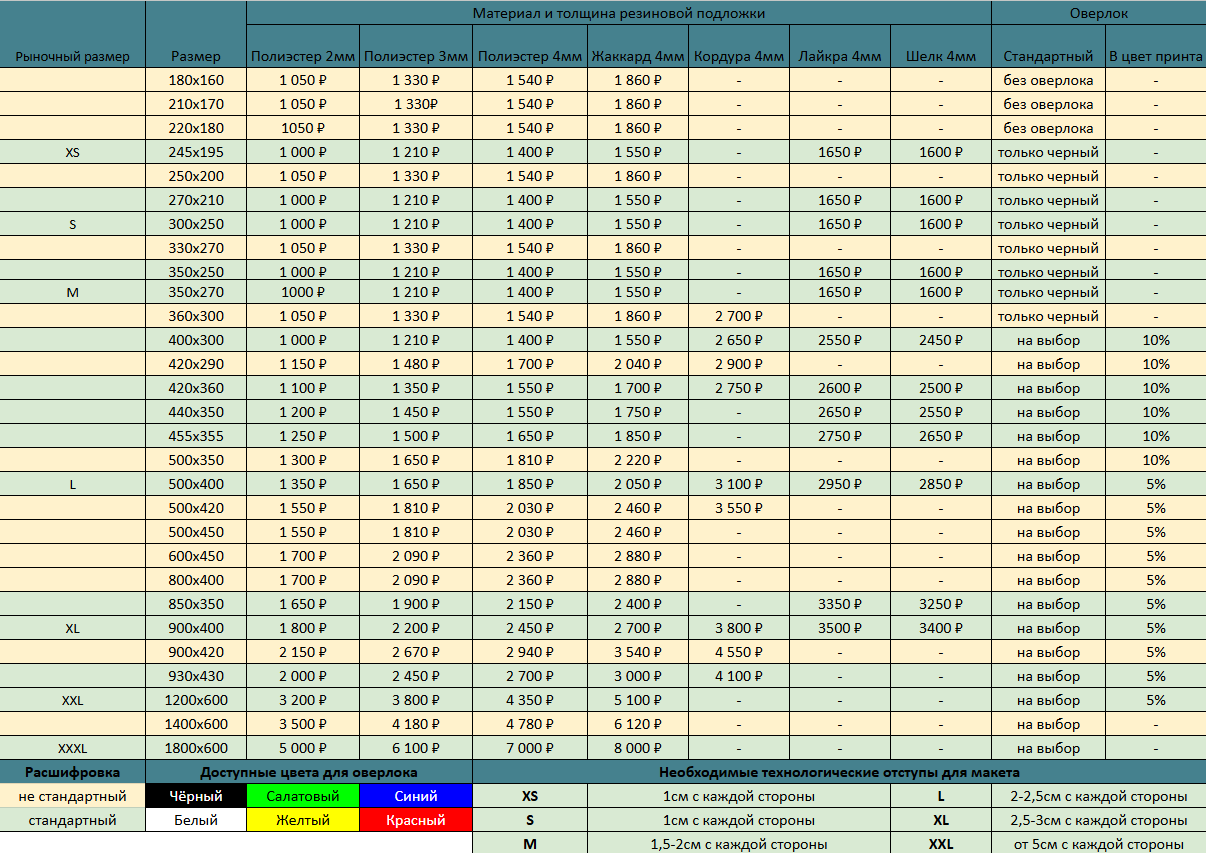Select the Оверлок group header
Viewport: 1206px width, 853px height.
pos(1098,13)
